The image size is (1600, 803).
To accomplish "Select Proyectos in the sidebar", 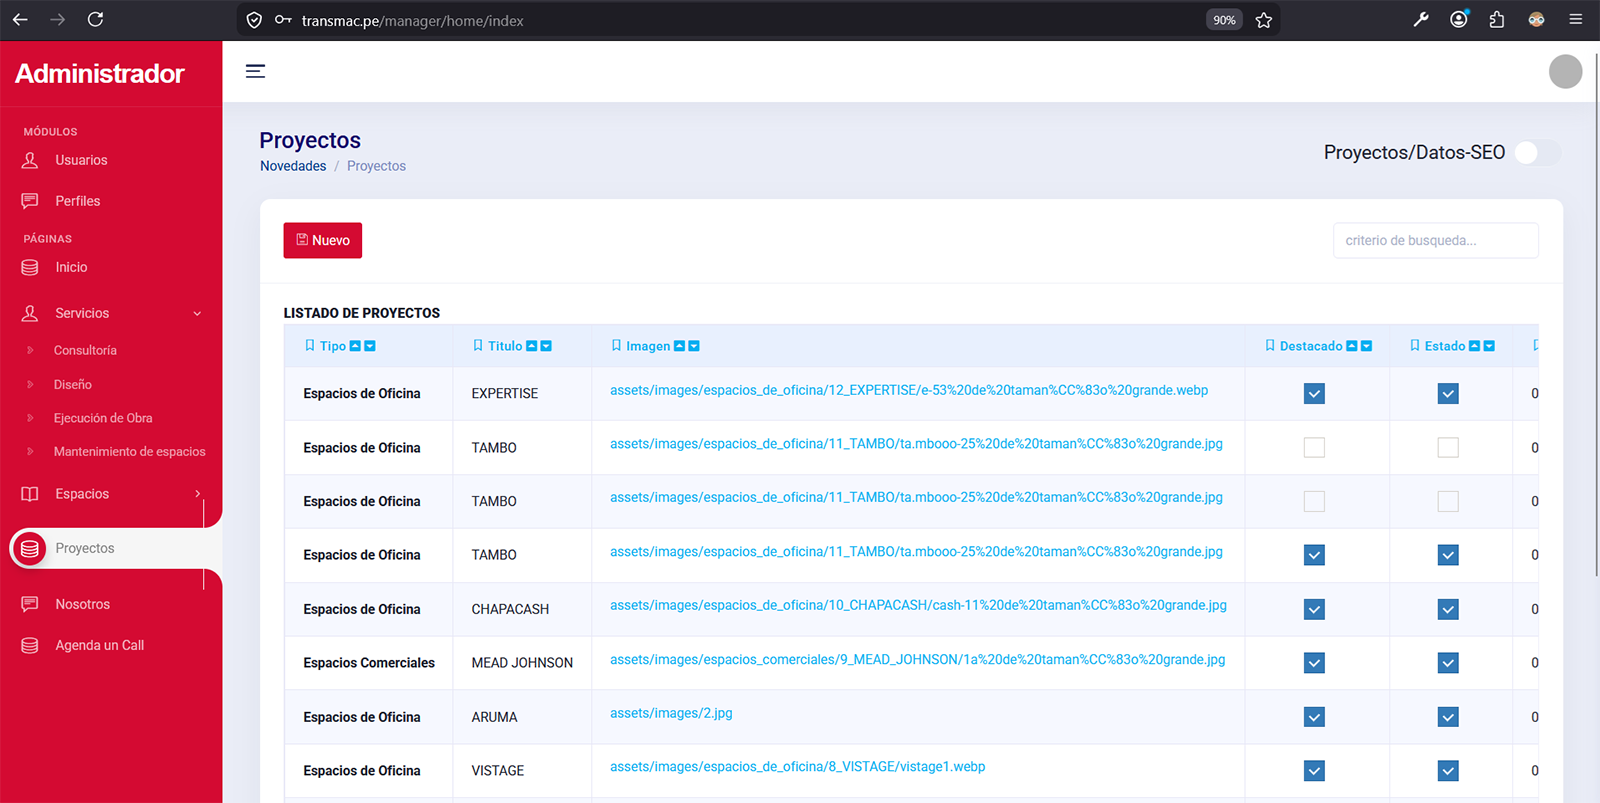I will [x=85, y=548].
